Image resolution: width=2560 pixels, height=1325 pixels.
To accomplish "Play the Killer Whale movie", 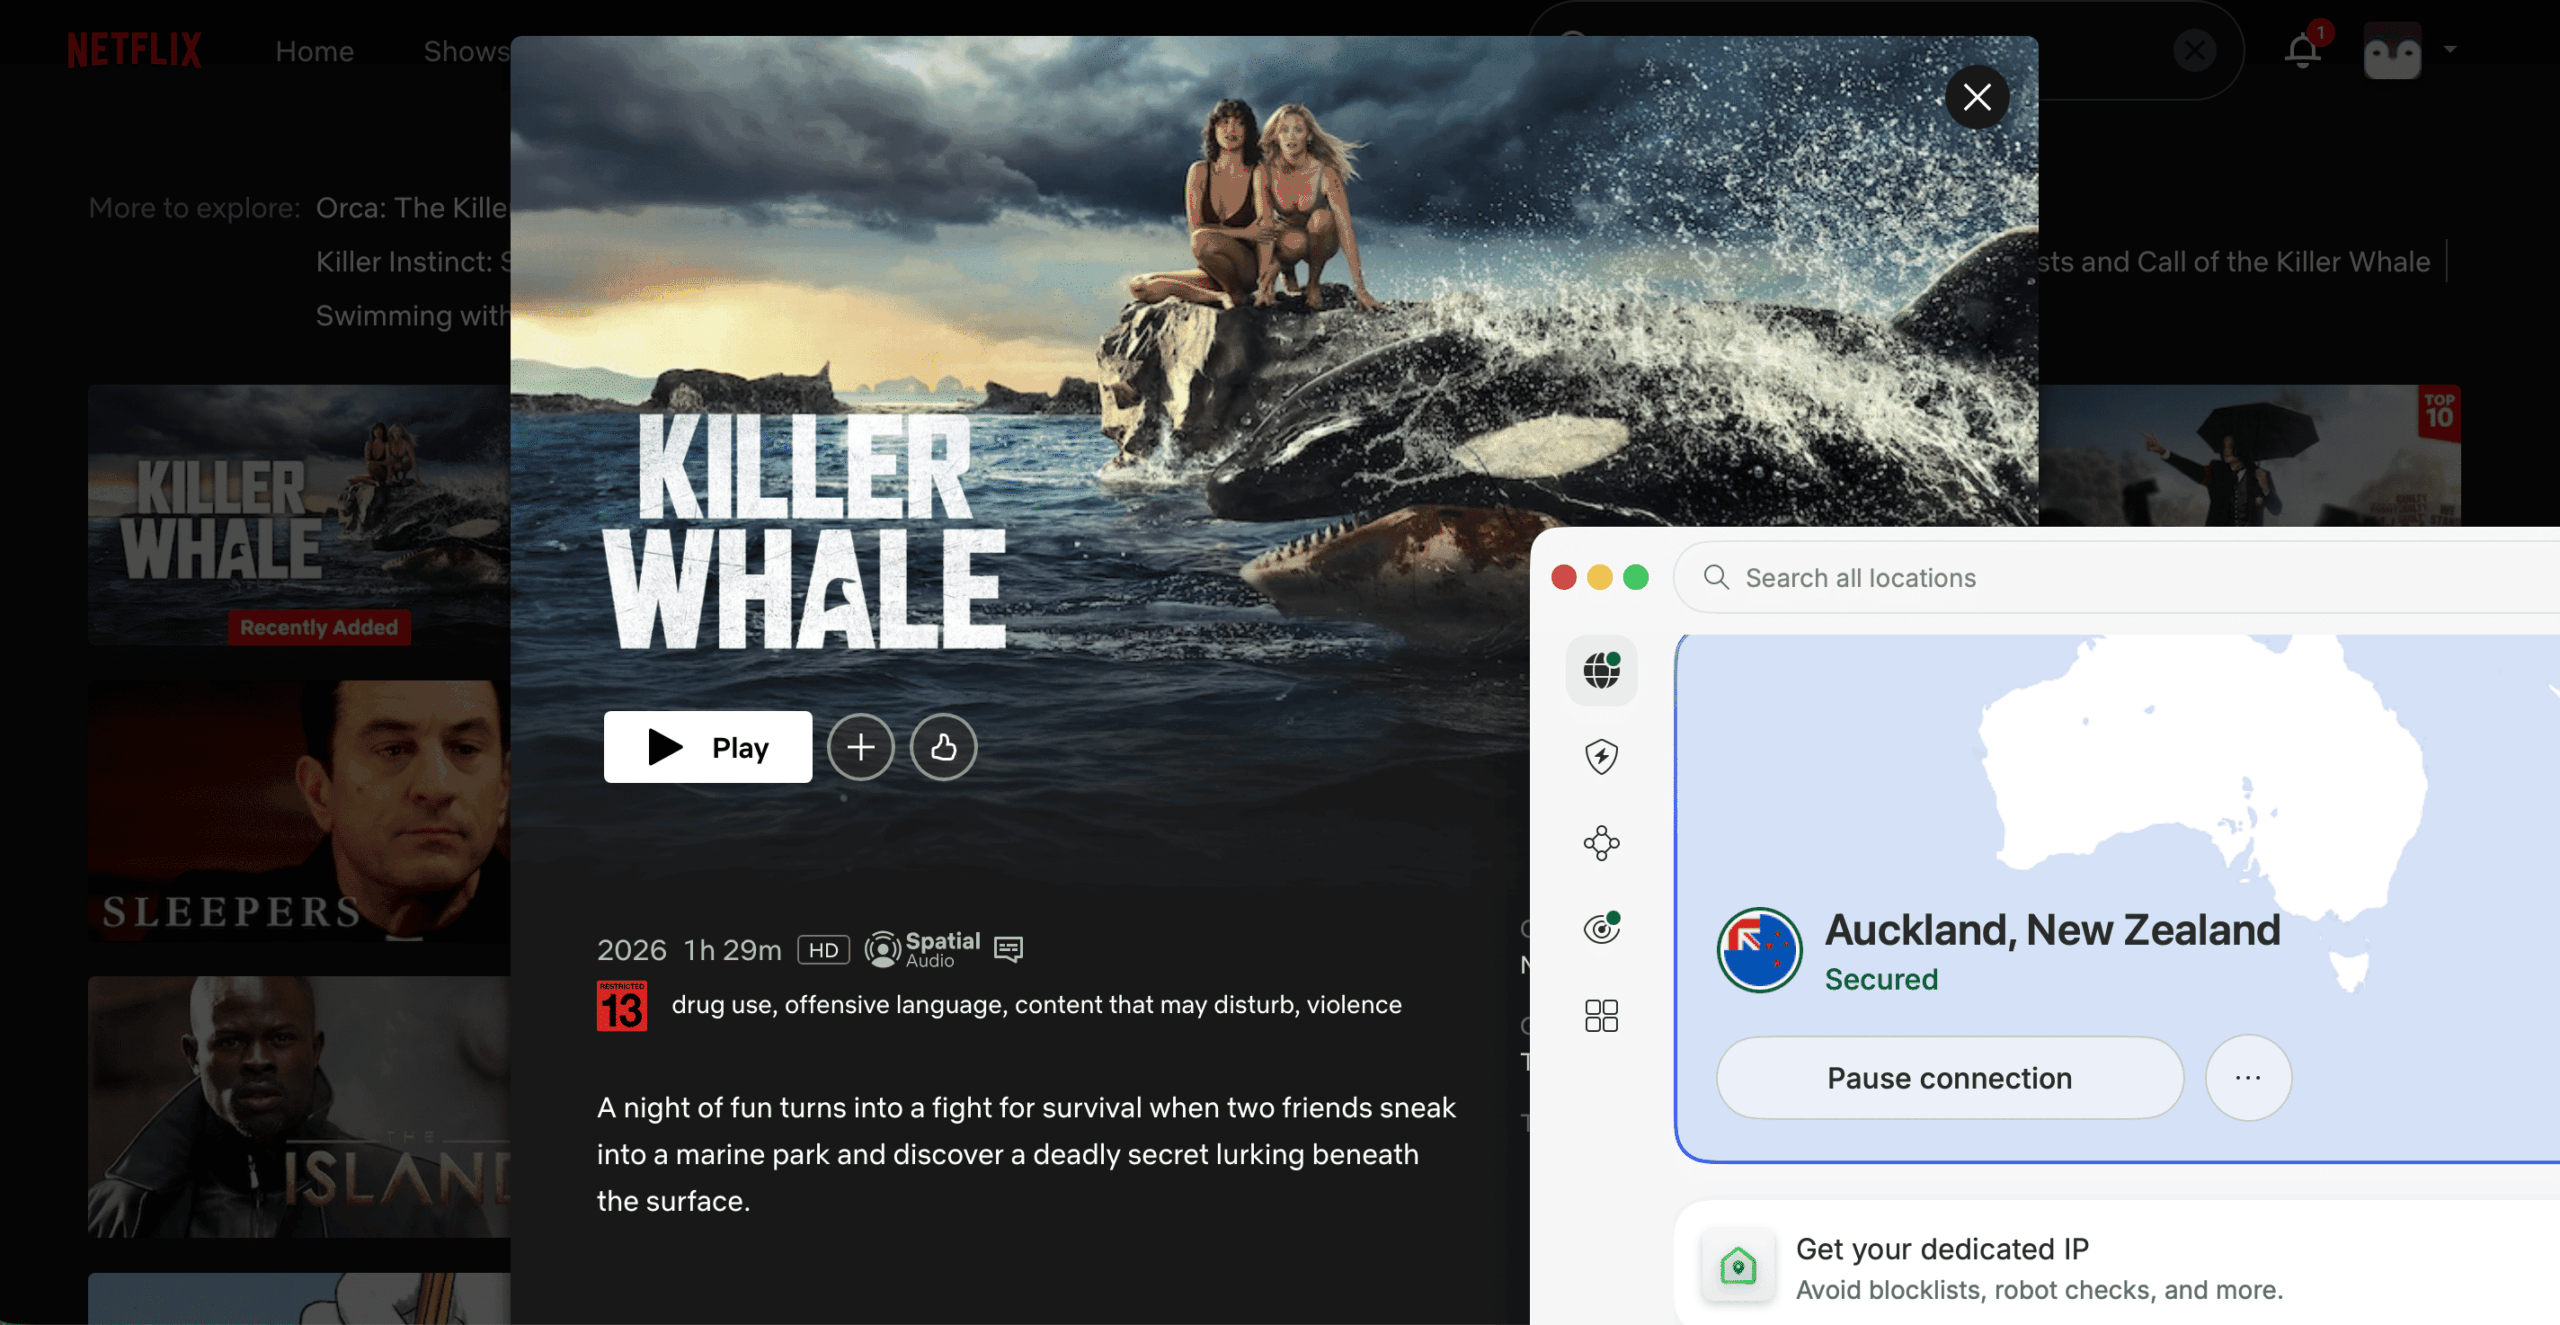I will pos(707,747).
